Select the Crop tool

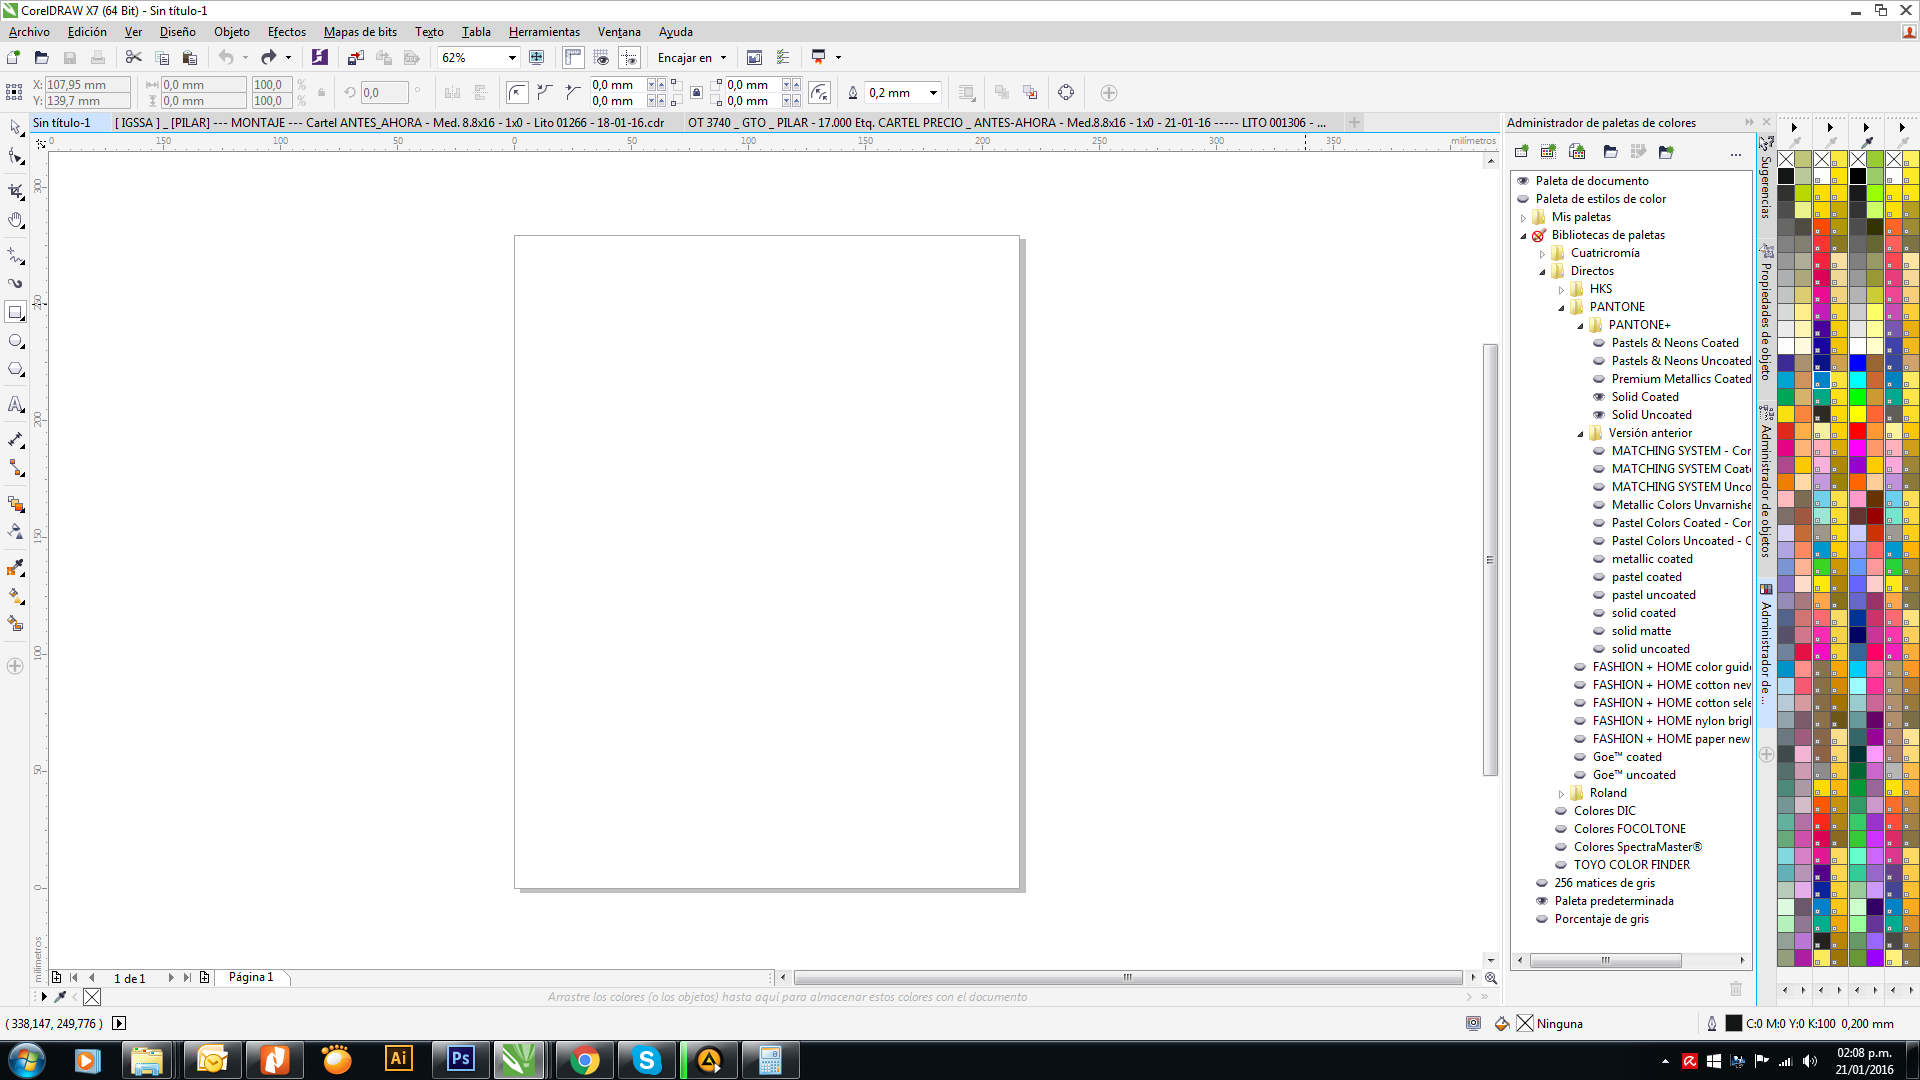click(15, 191)
